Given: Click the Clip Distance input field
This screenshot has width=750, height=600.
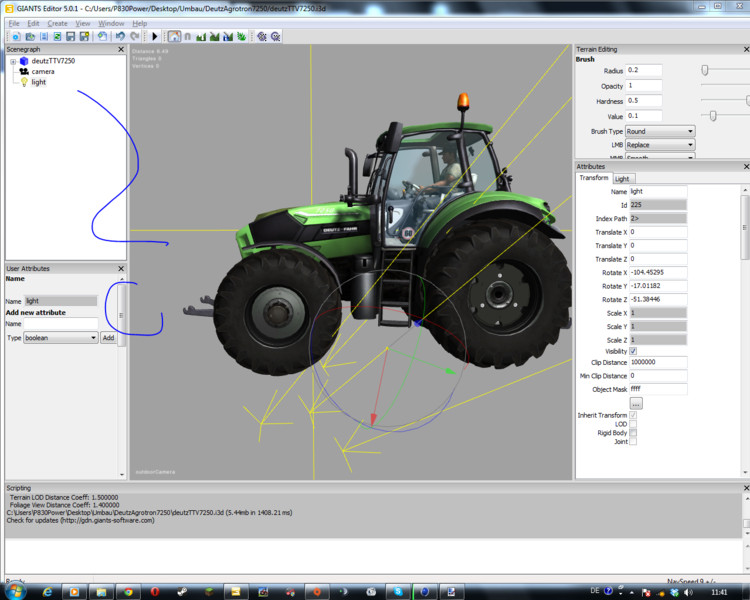Looking at the screenshot, I should 658,362.
